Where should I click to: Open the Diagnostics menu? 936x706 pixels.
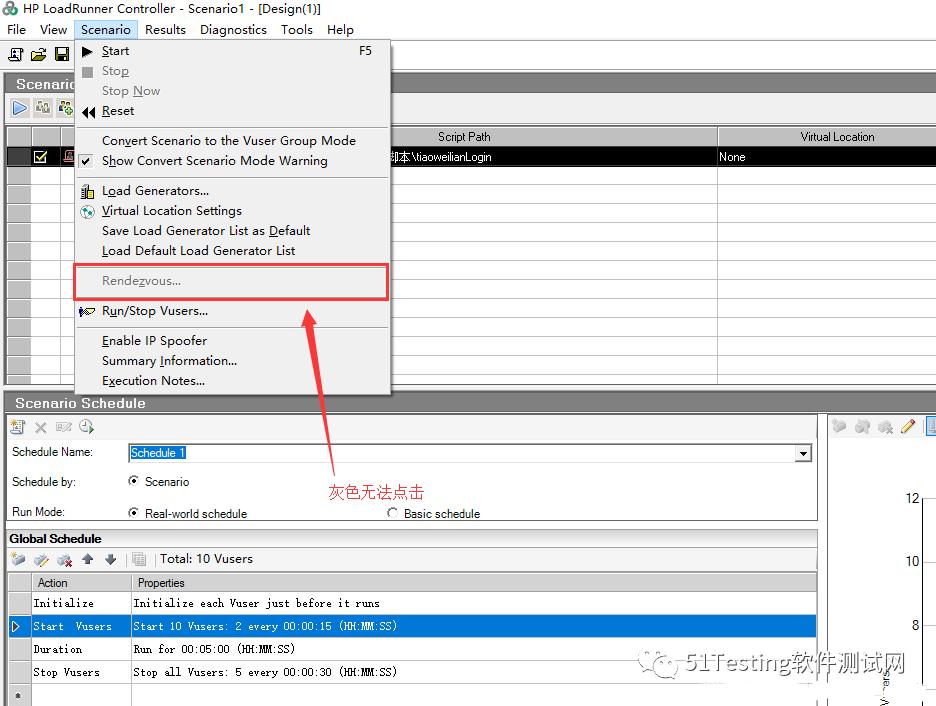[x=233, y=29]
